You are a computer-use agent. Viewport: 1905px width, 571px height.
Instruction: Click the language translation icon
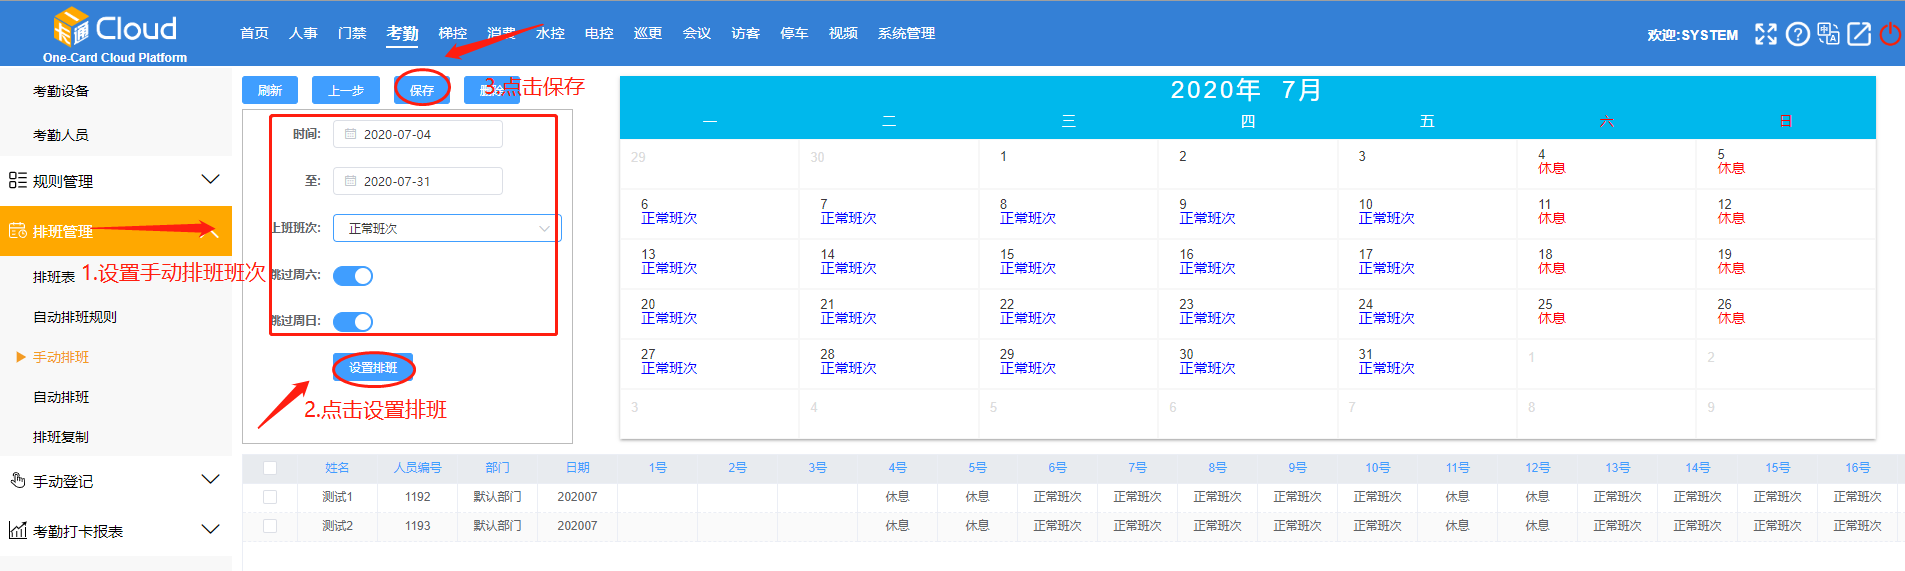1828,34
